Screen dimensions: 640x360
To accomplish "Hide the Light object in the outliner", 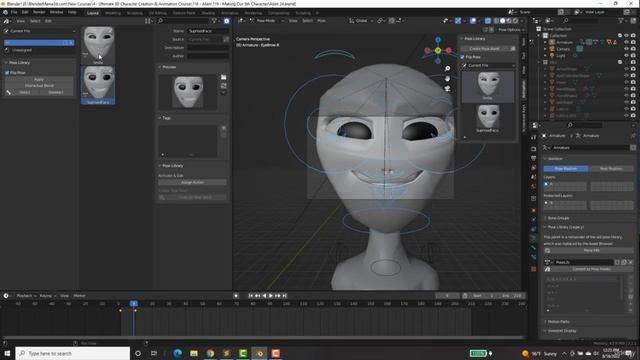I will click(x=626, y=56).
